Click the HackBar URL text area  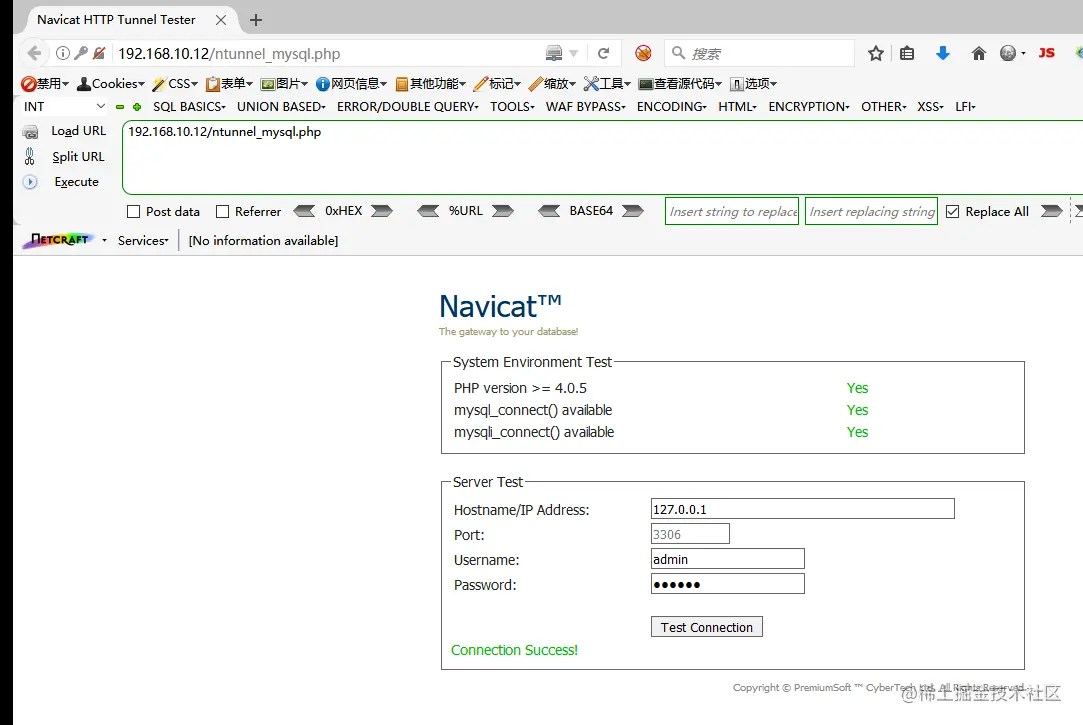pyautogui.click(x=602, y=157)
